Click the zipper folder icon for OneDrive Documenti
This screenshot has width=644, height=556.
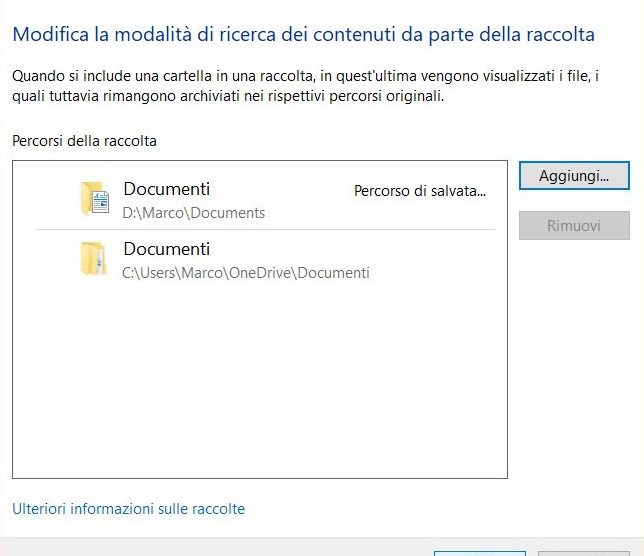94,259
